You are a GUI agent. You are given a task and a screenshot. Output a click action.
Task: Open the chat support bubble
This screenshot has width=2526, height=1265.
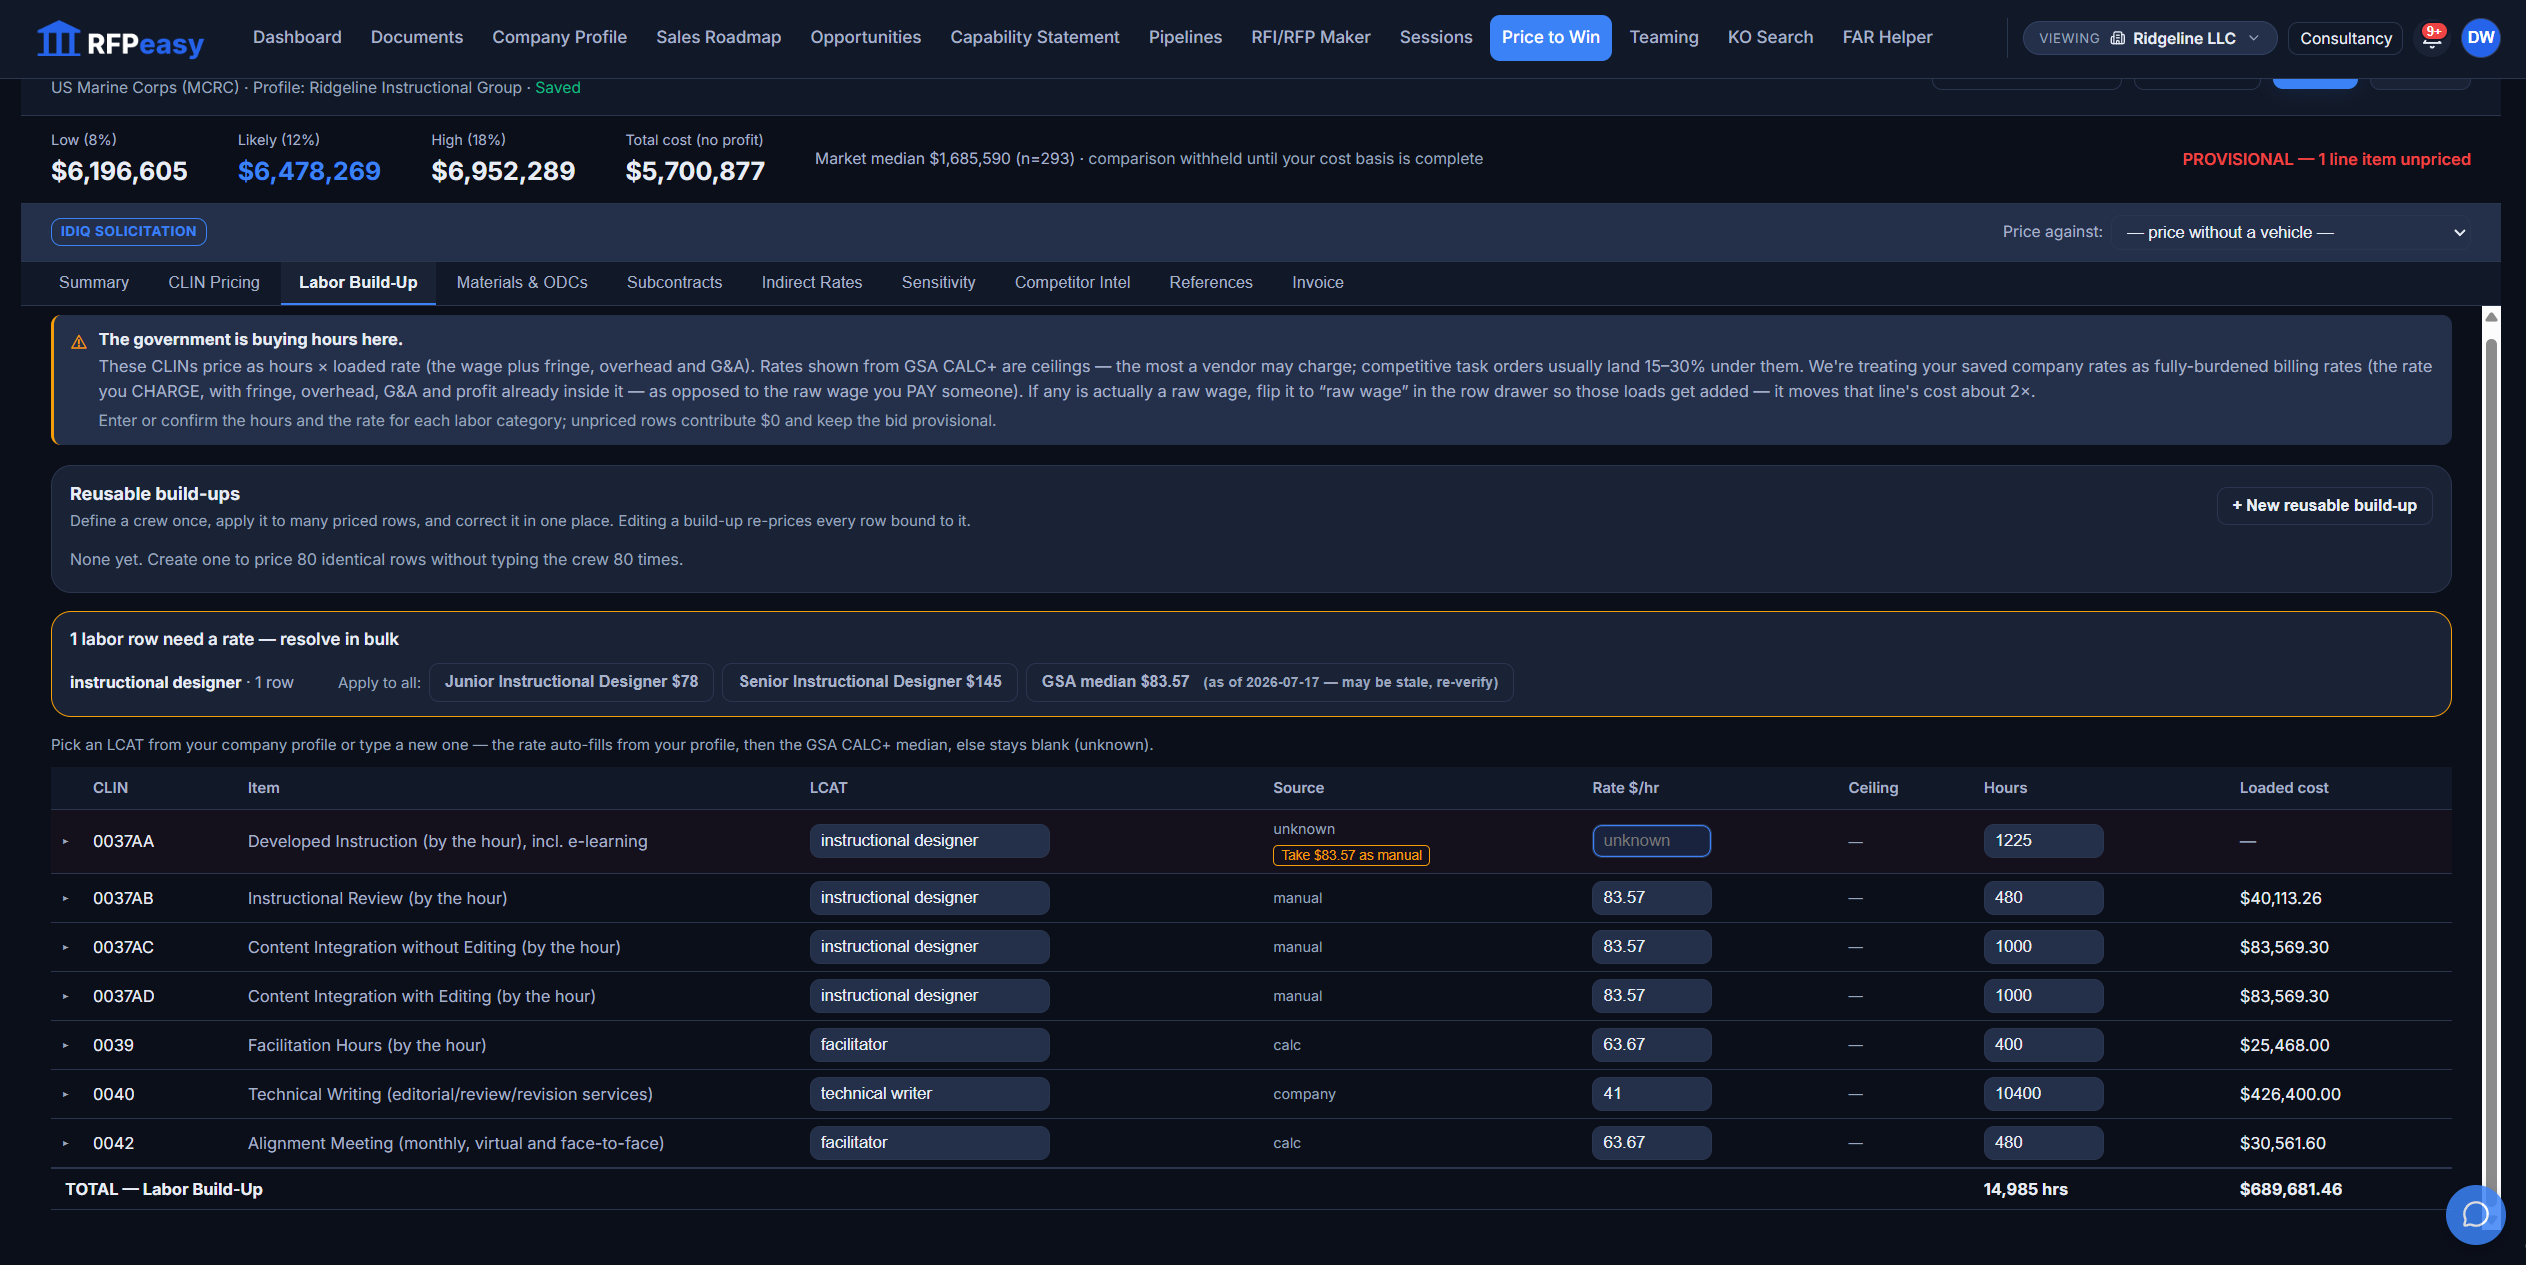(x=2475, y=1214)
